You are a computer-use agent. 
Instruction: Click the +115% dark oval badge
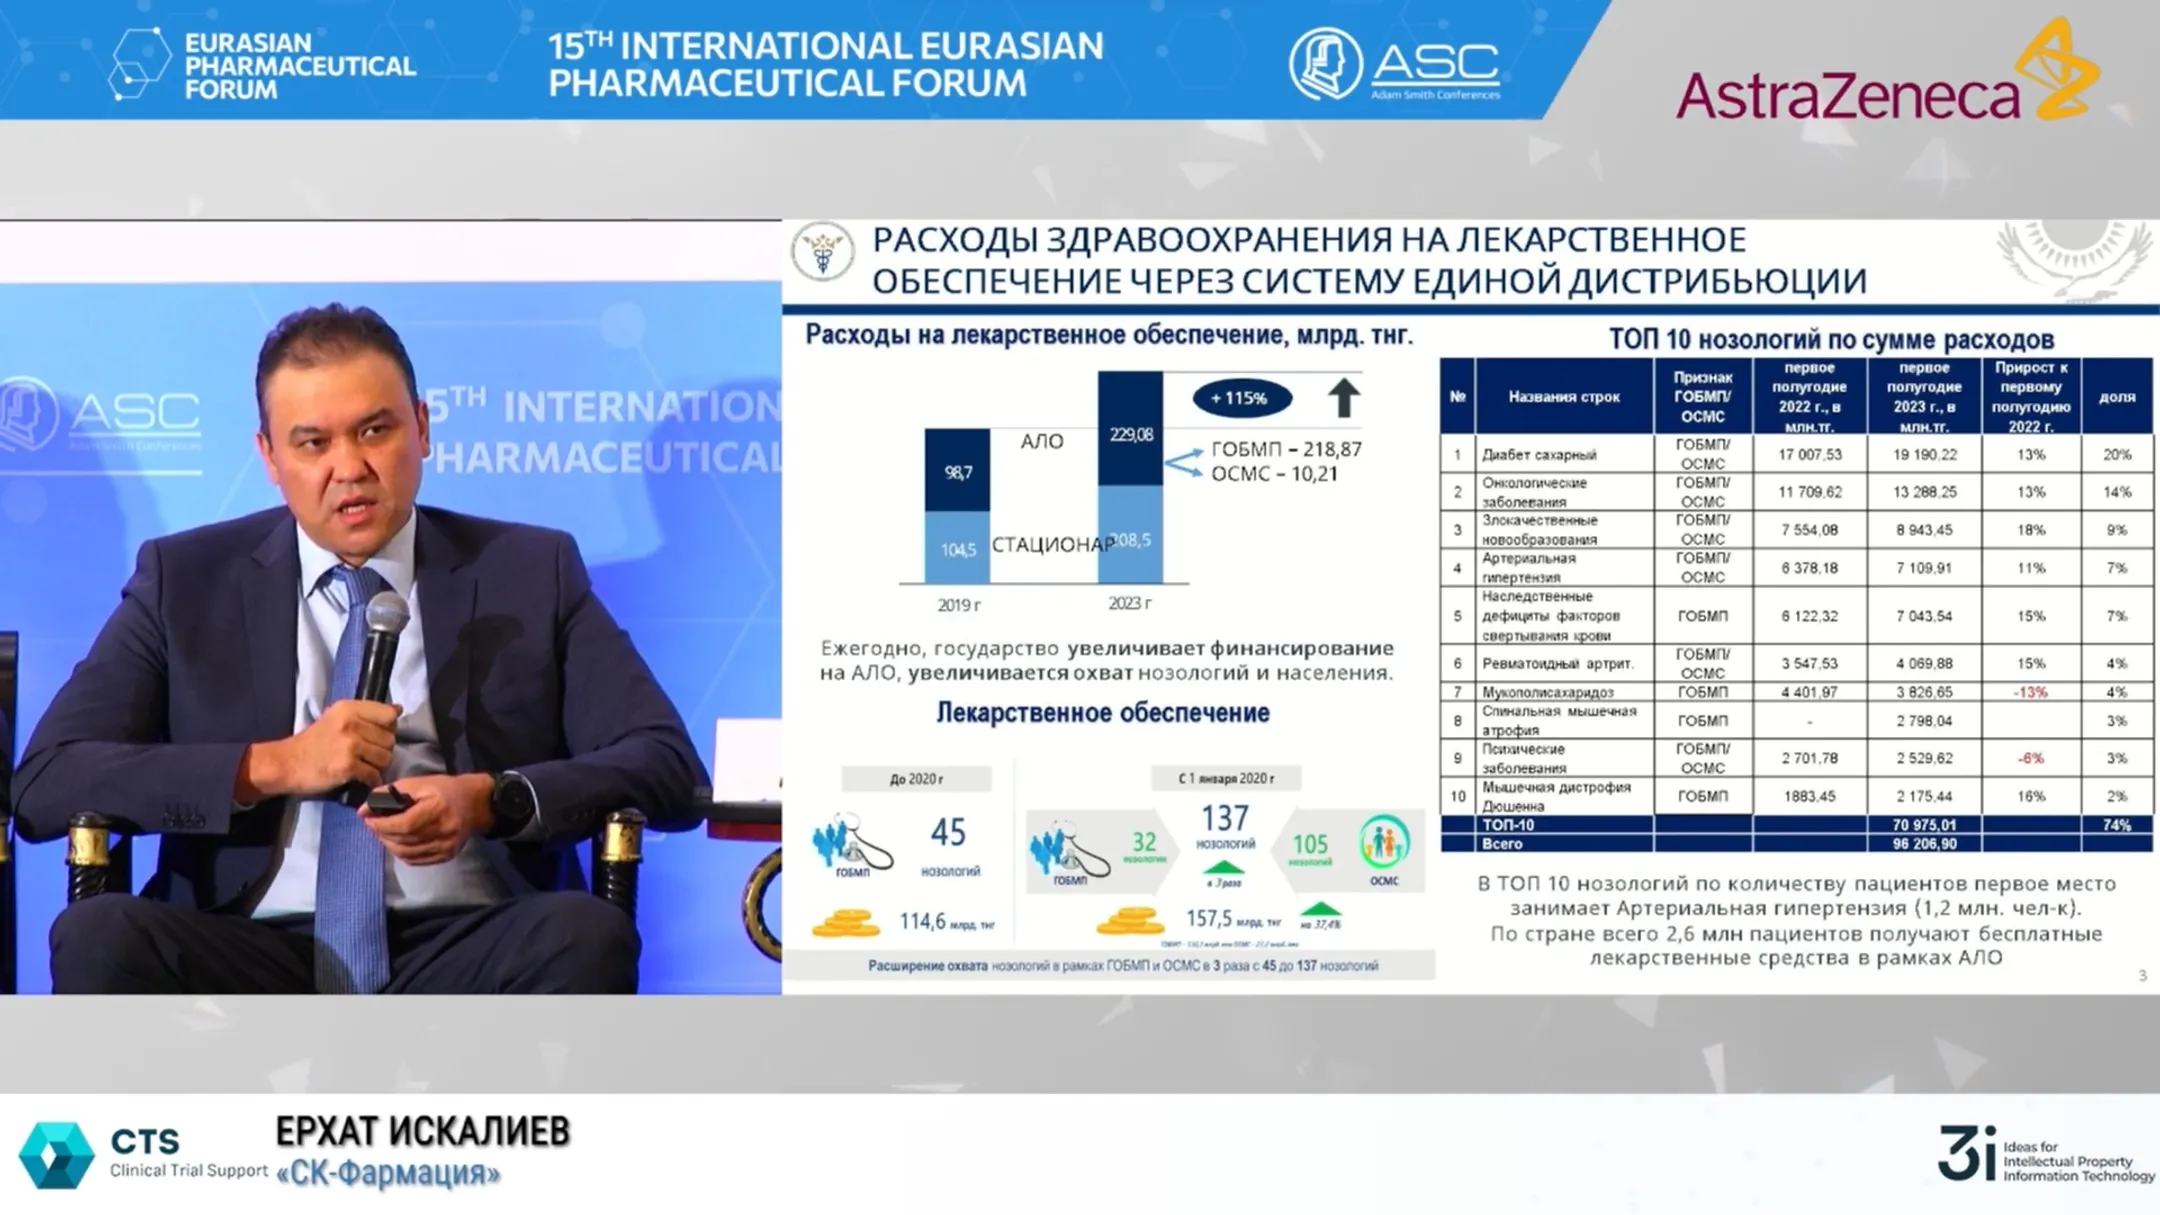pyautogui.click(x=1240, y=398)
